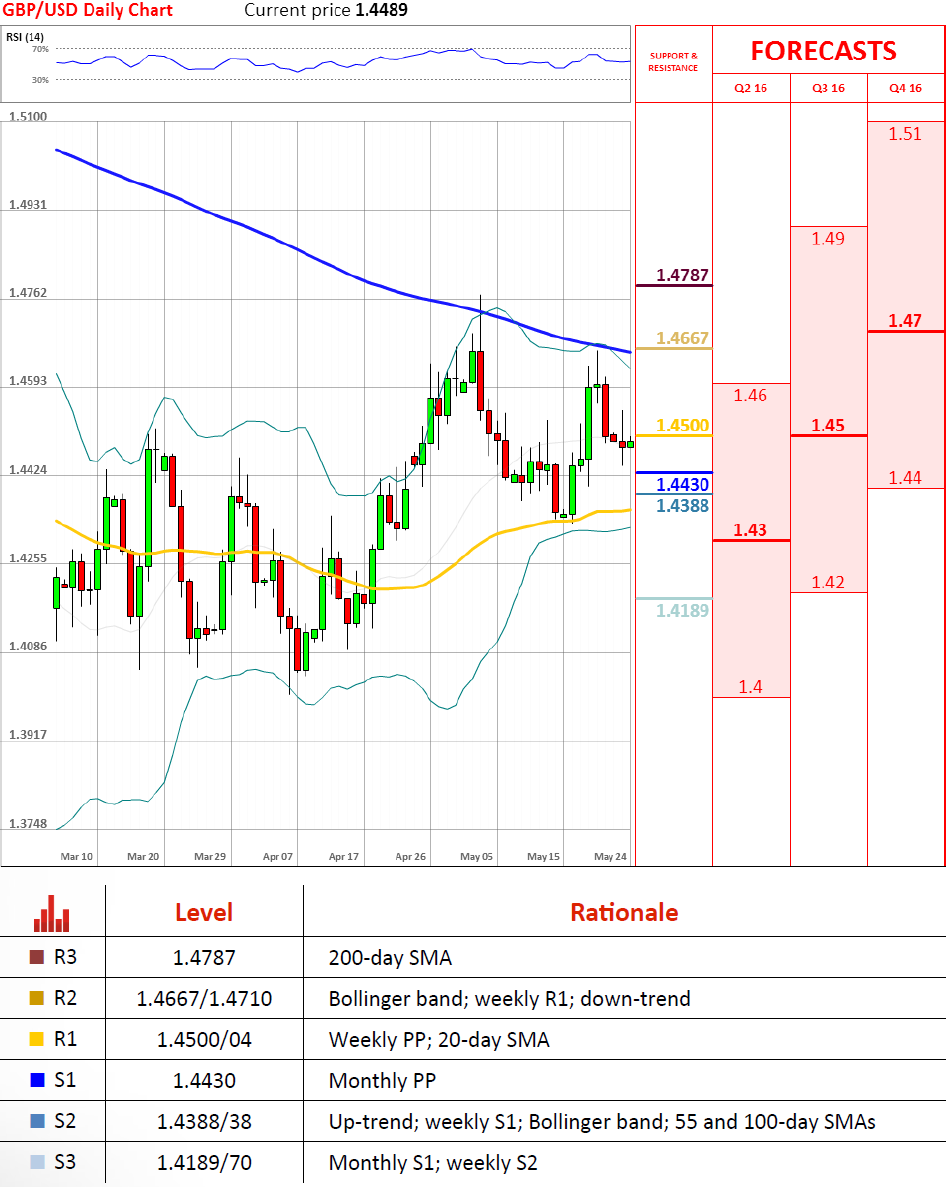Click the 1.4388/38 level cell

204,1122
